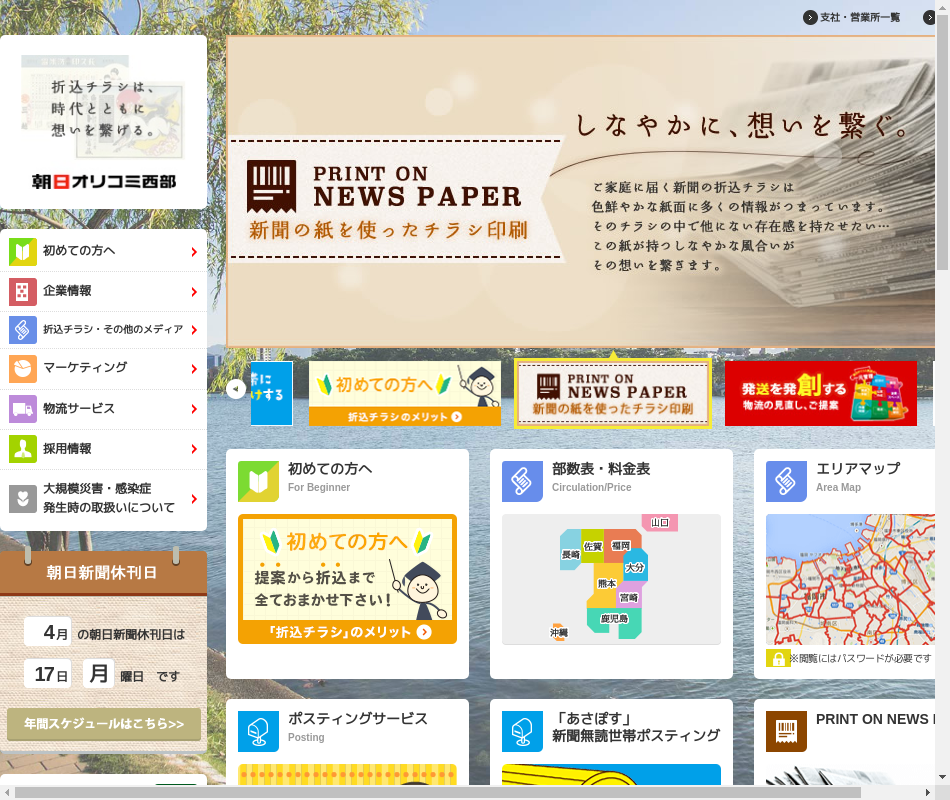Open 採用情報 in sidebar menu
The height and width of the screenshot is (800, 950).
tap(103, 449)
